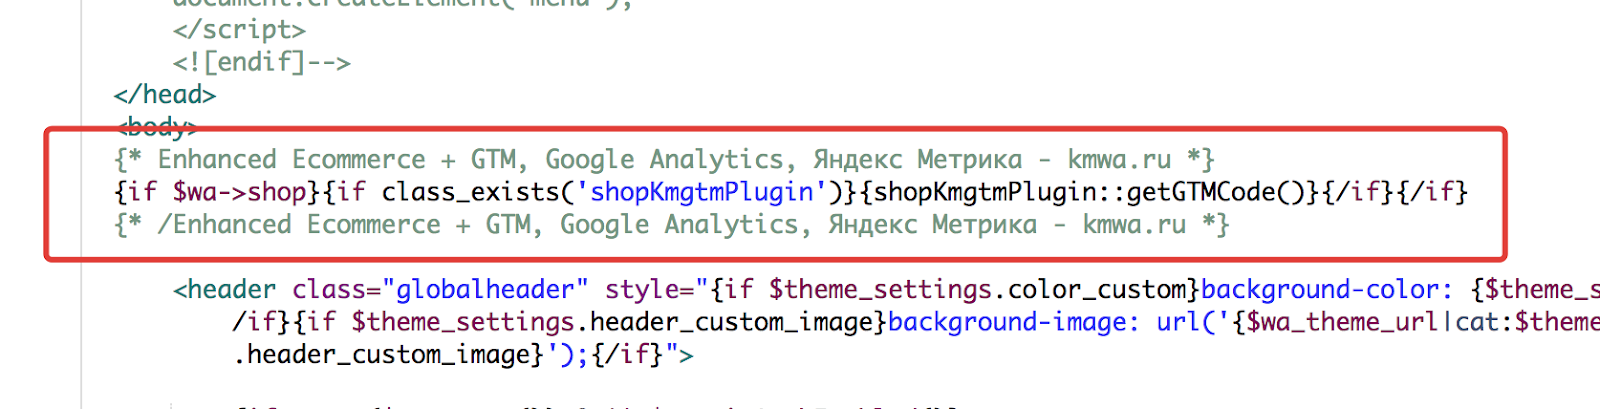Click the opening {* Enhanced Ecommerce comment line

664,160
